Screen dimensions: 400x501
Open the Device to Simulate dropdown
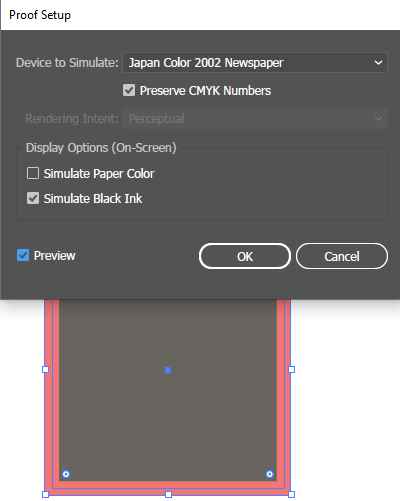pyautogui.click(x=255, y=63)
